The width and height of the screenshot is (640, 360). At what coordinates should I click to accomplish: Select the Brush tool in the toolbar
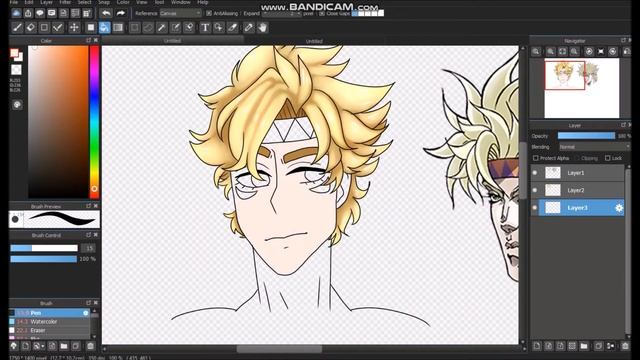coord(17,28)
